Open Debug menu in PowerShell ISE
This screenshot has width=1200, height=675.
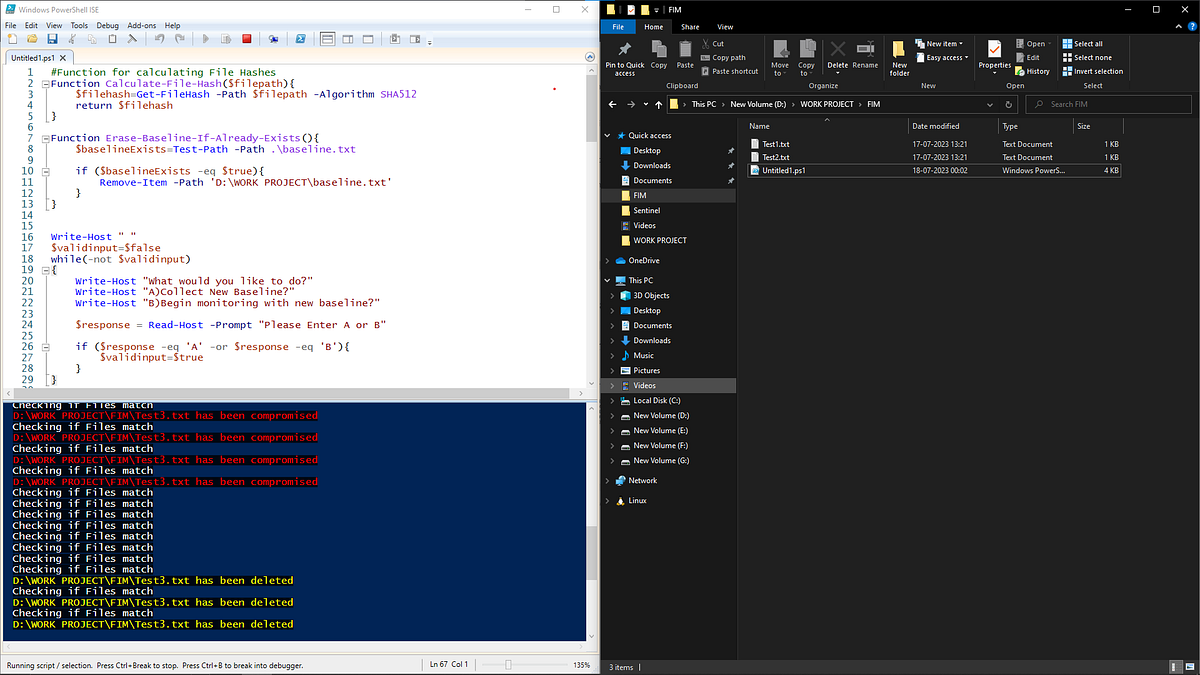[x=107, y=25]
